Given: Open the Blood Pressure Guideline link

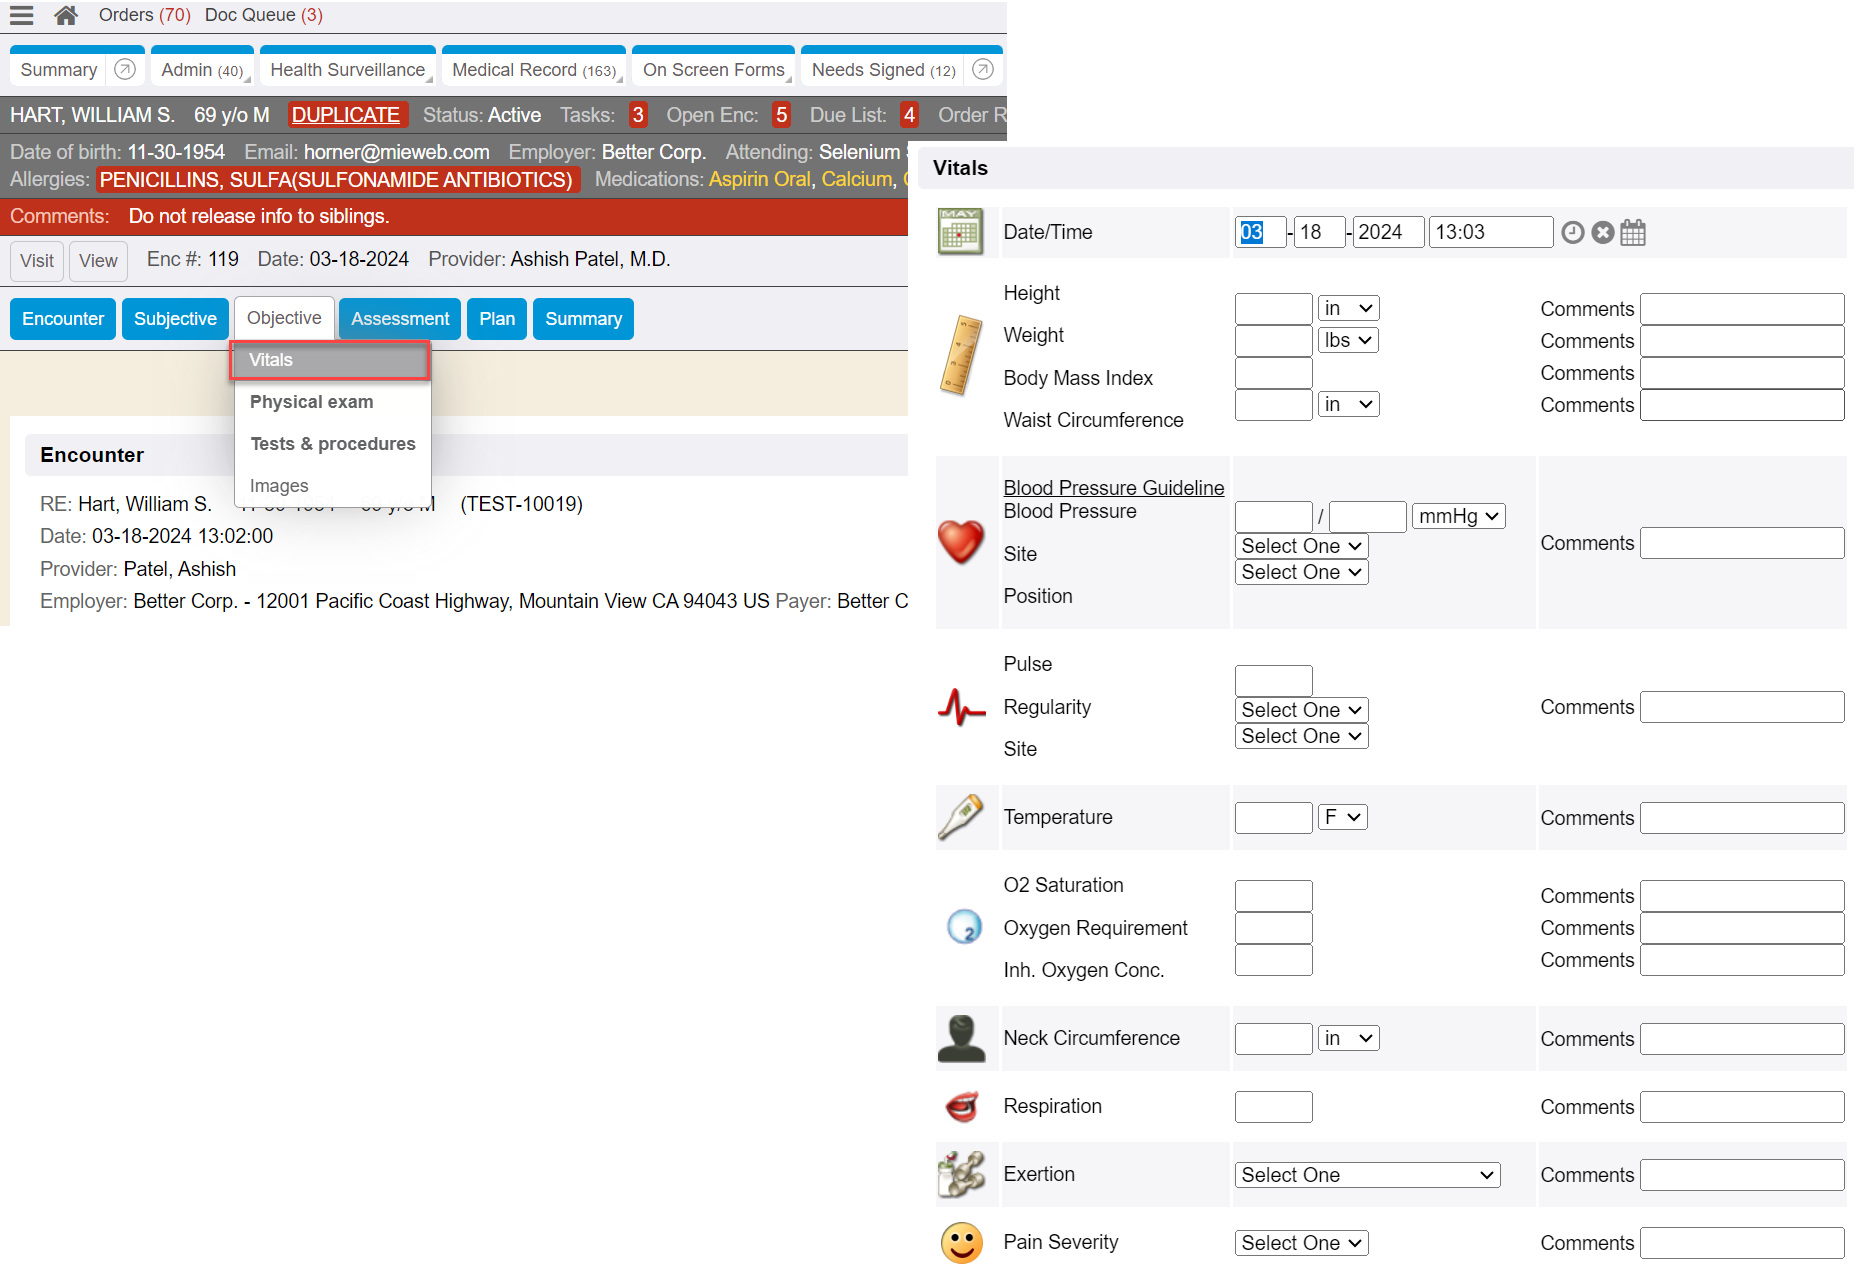Looking at the screenshot, I should (1113, 488).
